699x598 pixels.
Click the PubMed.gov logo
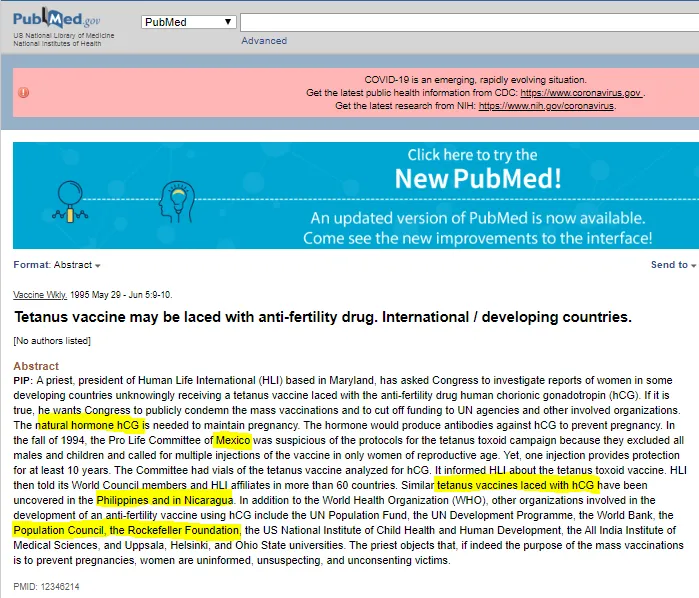[57, 18]
